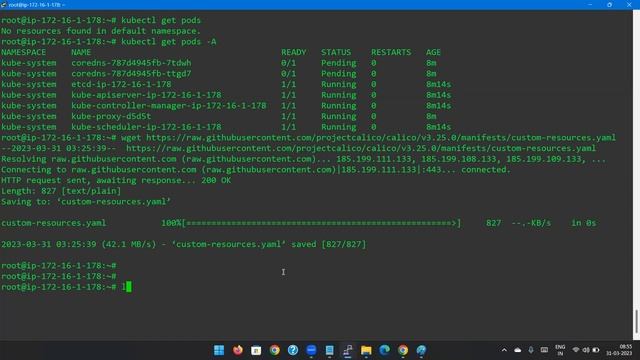Click pod name 'coredns-787d4945fb-ttgd7'
The height and width of the screenshot is (360, 640).
131,73
